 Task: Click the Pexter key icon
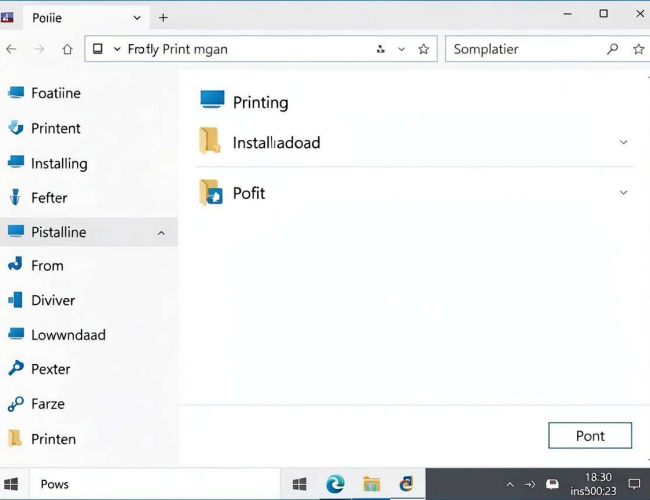coord(16,368)
